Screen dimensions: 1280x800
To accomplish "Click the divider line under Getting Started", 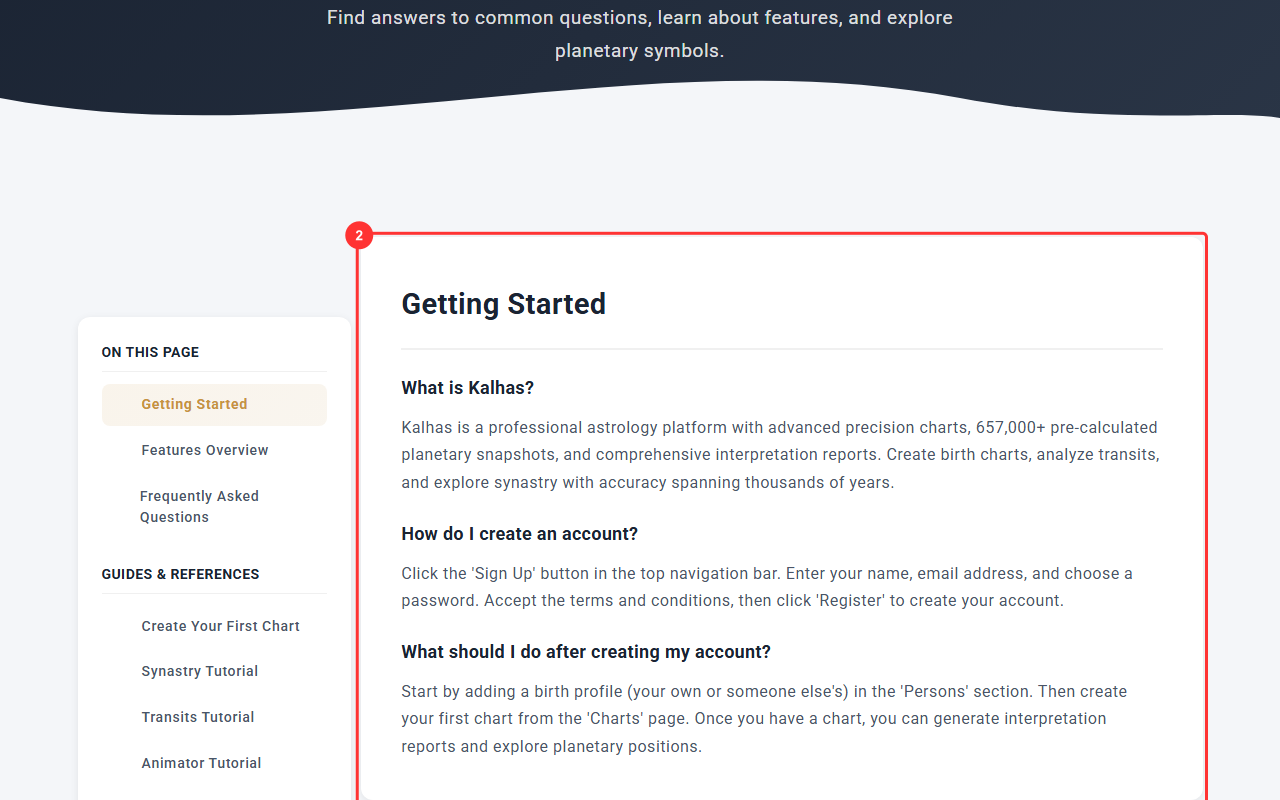I will point(782,349).
